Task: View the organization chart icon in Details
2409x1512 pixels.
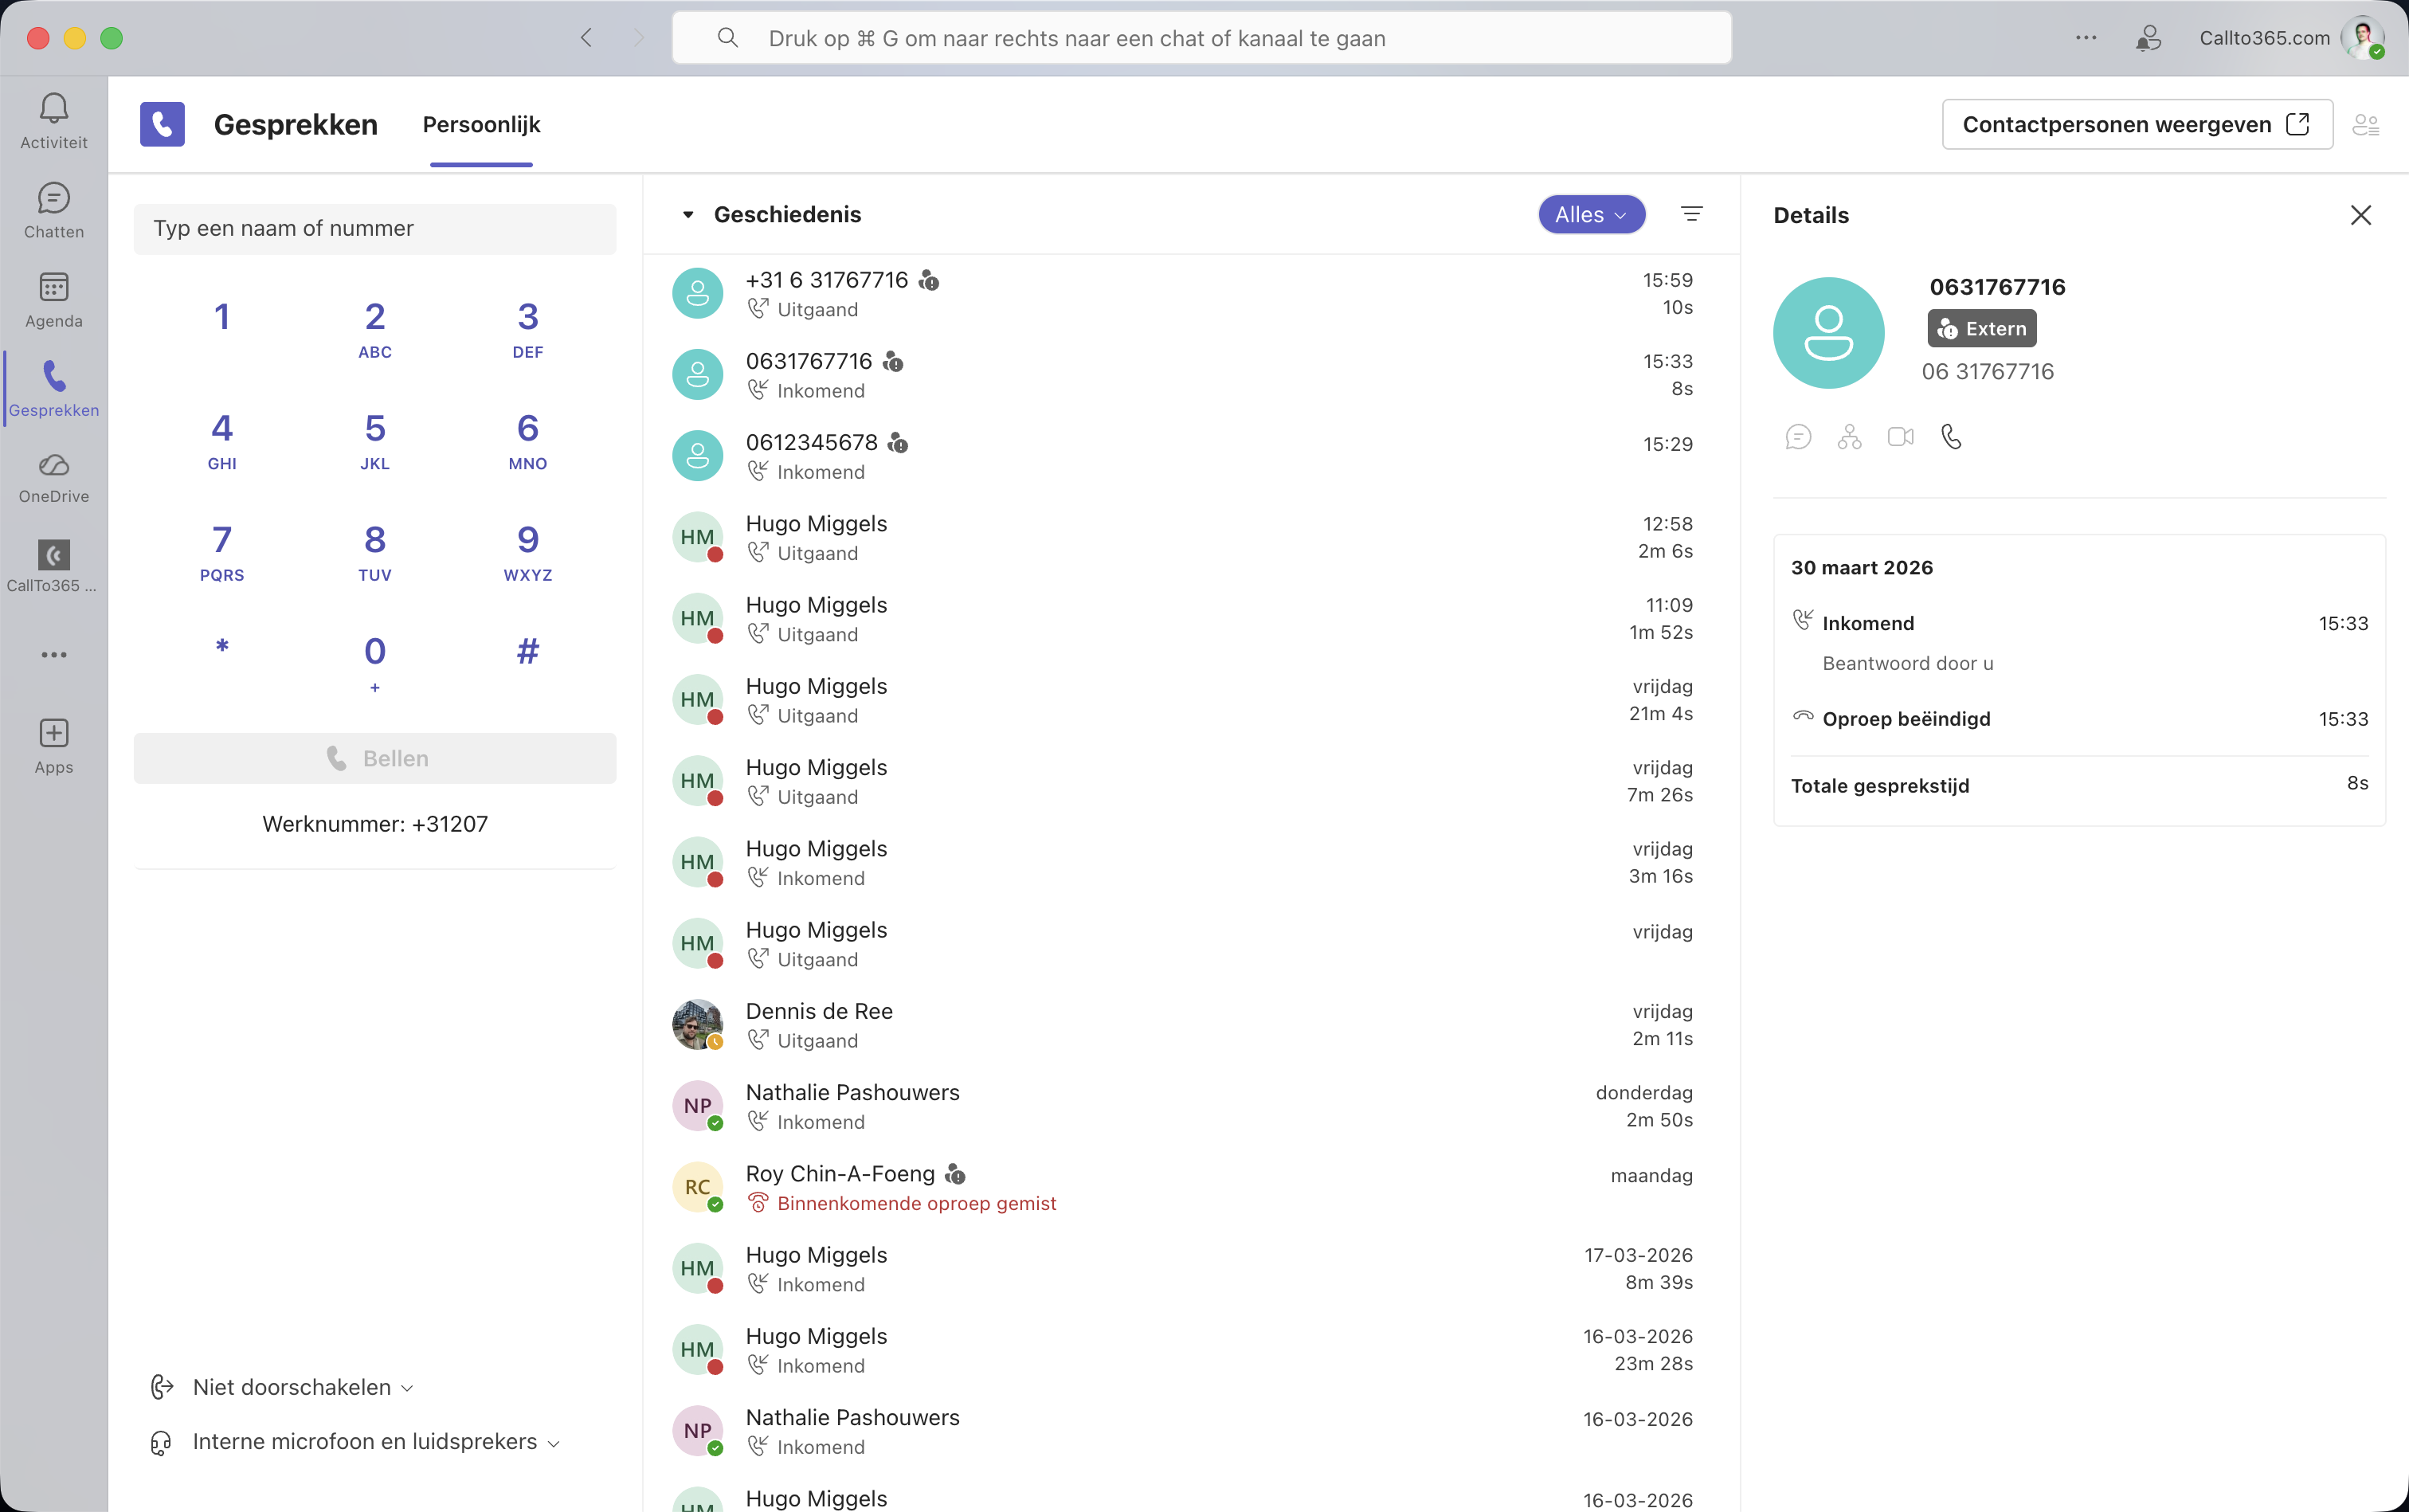Action: (x=1848, y=437)
